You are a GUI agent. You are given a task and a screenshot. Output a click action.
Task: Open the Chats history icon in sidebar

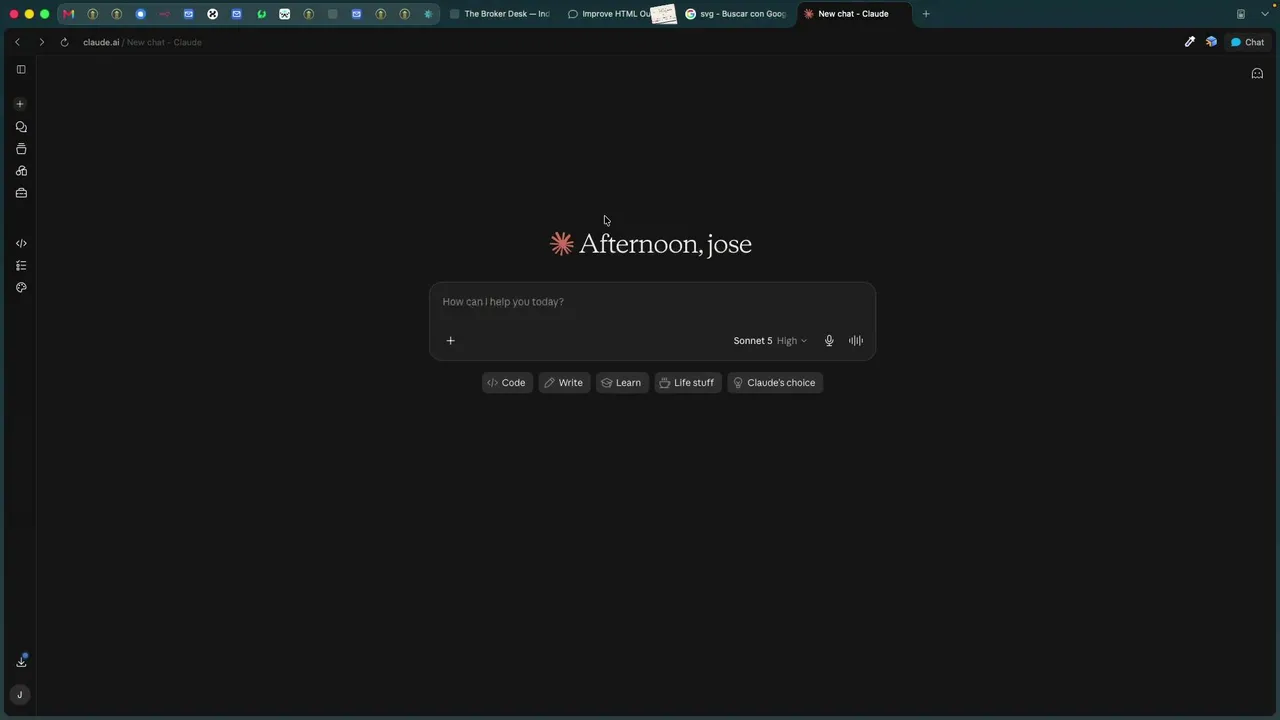tap(21, 127)
